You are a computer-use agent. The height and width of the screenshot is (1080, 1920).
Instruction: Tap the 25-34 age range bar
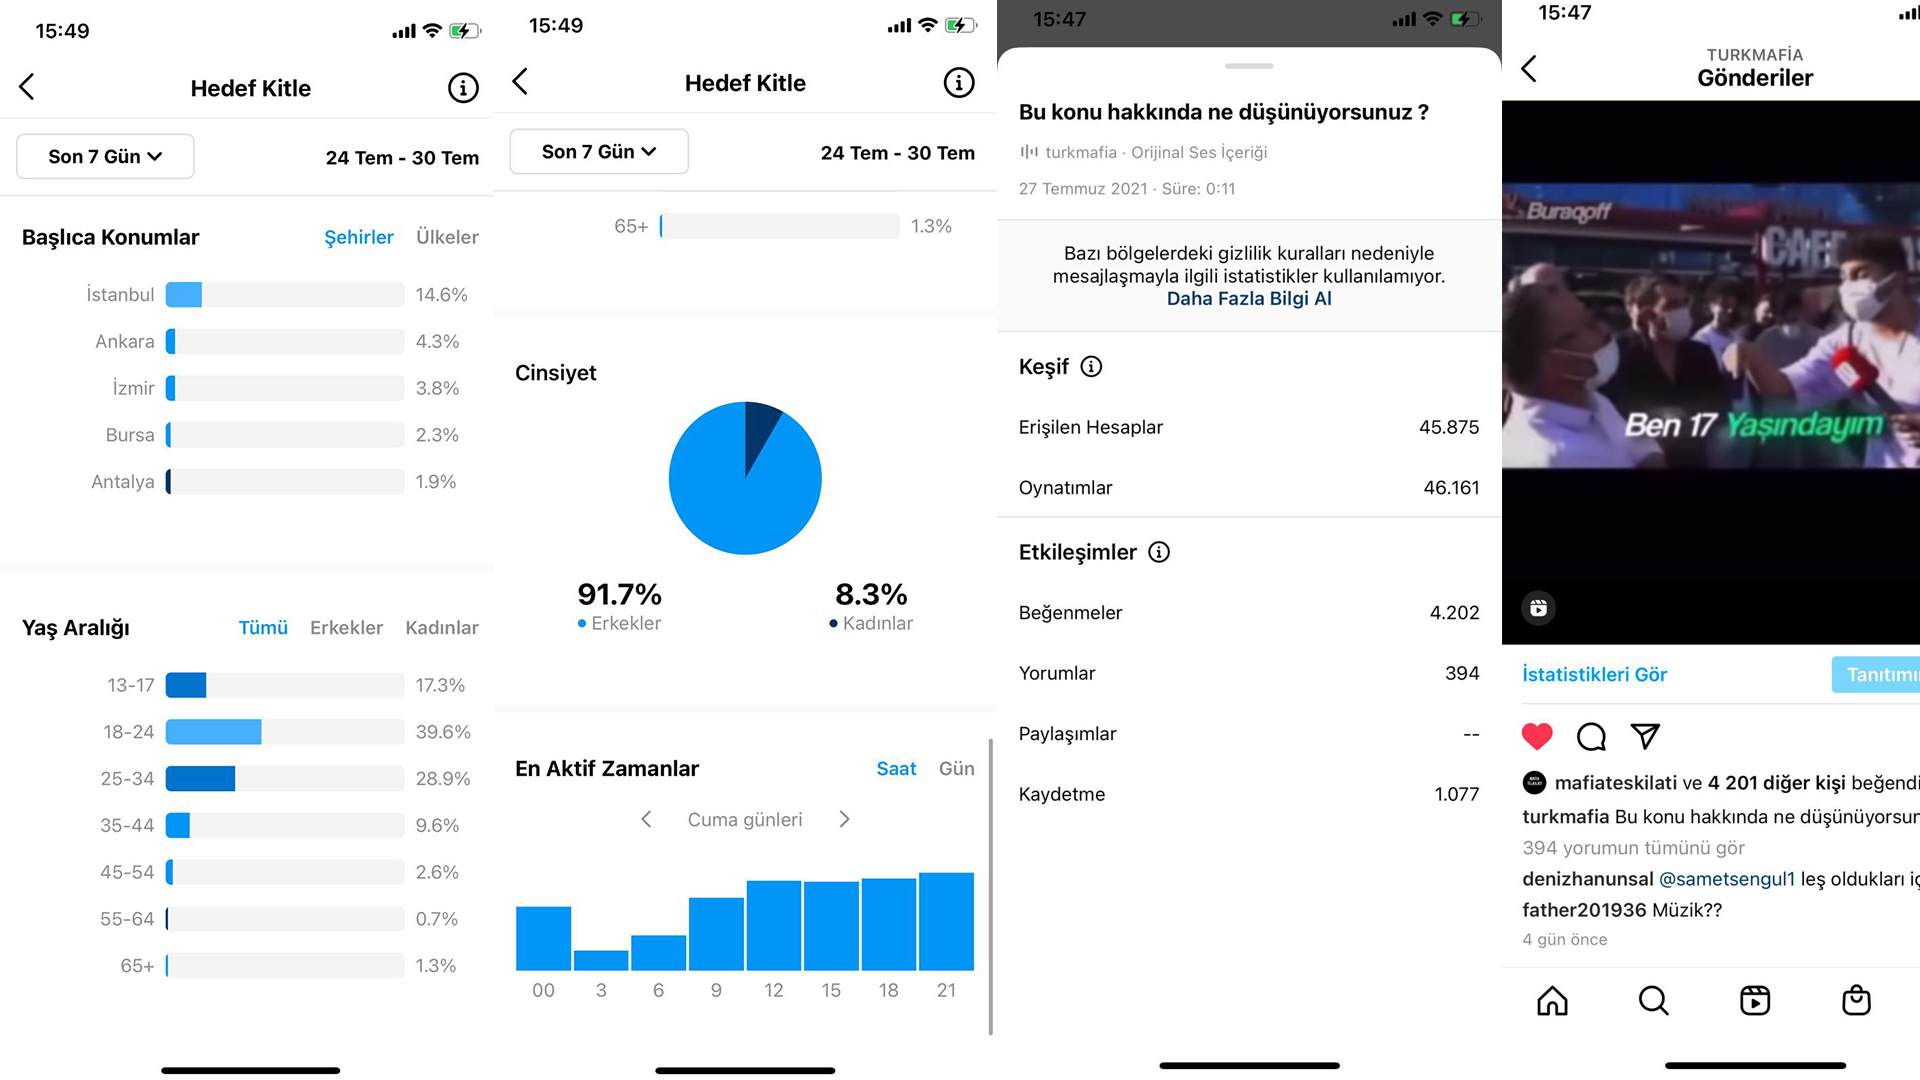tap(285, 779)
